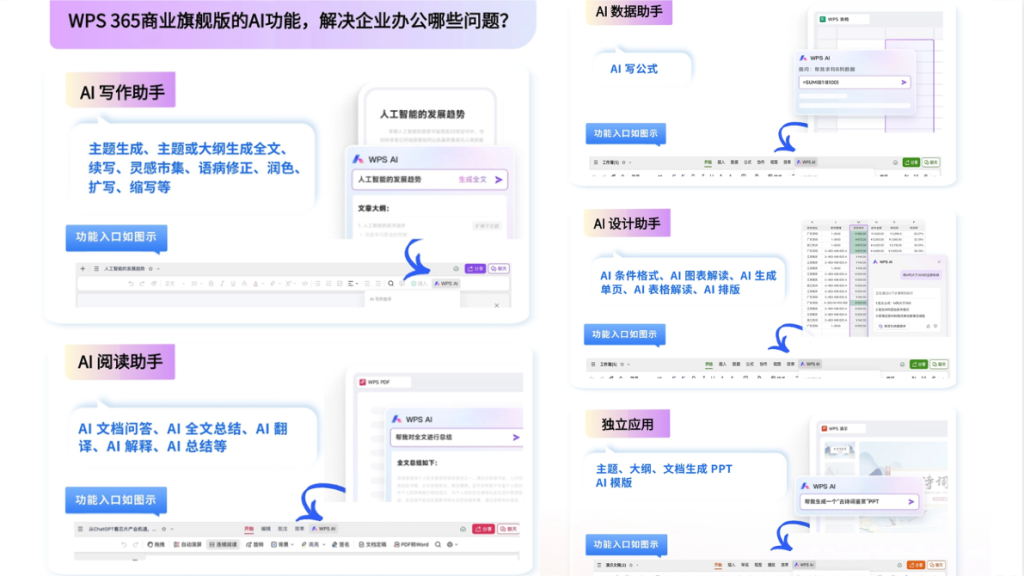1024x576 pixels.
Task: Click the bullet list icon in writer toolbar
Action: (x=317, y=283)
